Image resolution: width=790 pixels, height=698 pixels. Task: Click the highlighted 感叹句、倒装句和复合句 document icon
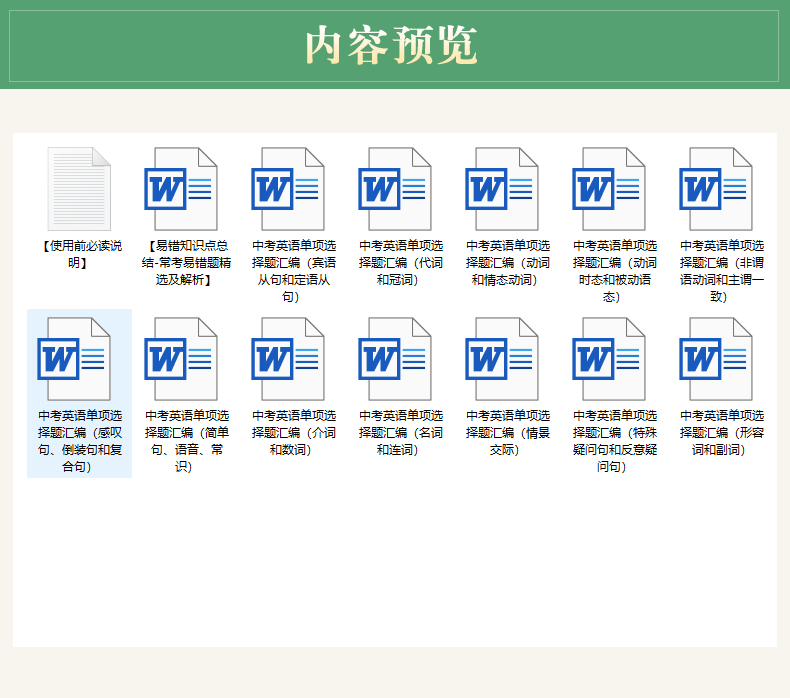[x=74, y=359]
